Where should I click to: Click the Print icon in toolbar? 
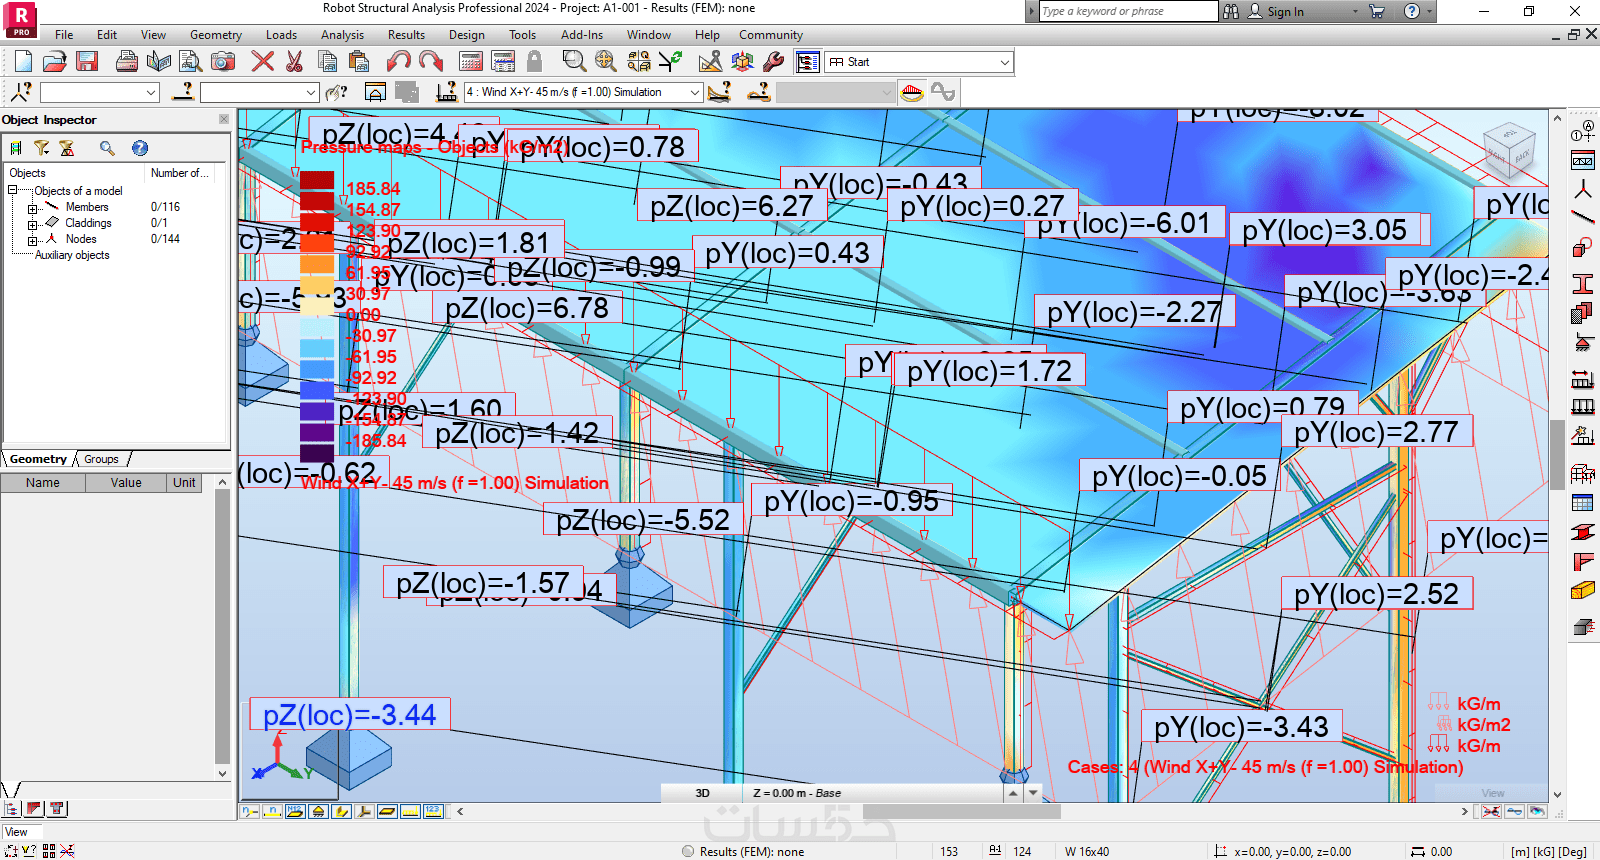[126, 62]
